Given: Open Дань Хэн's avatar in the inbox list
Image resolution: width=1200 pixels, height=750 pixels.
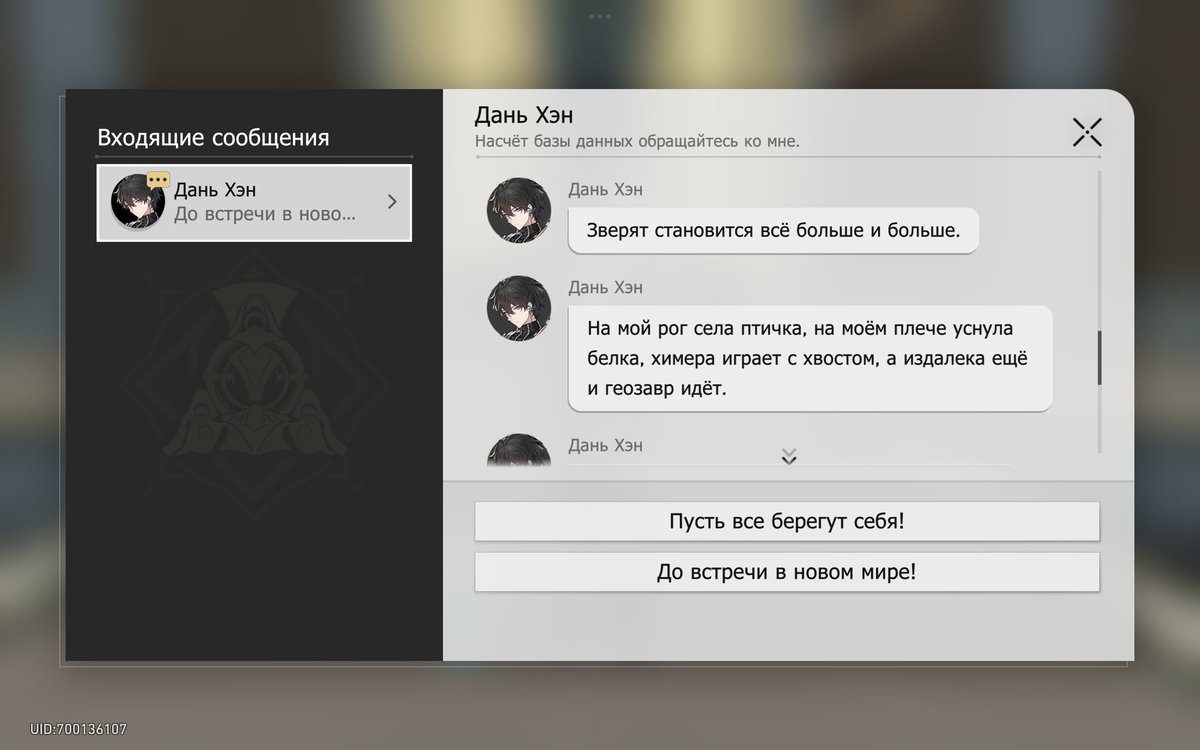Looking at the screenshot, I should tap(137, 202).
